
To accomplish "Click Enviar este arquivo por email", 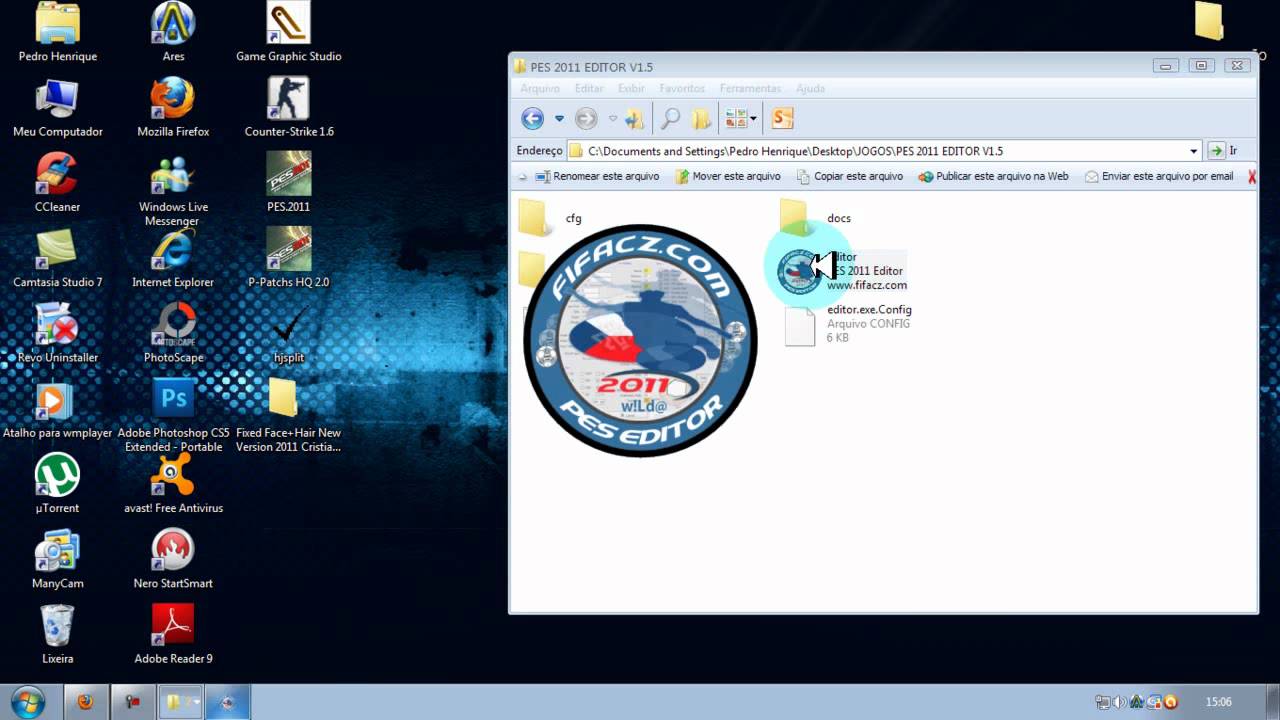I will point(1159,176).
